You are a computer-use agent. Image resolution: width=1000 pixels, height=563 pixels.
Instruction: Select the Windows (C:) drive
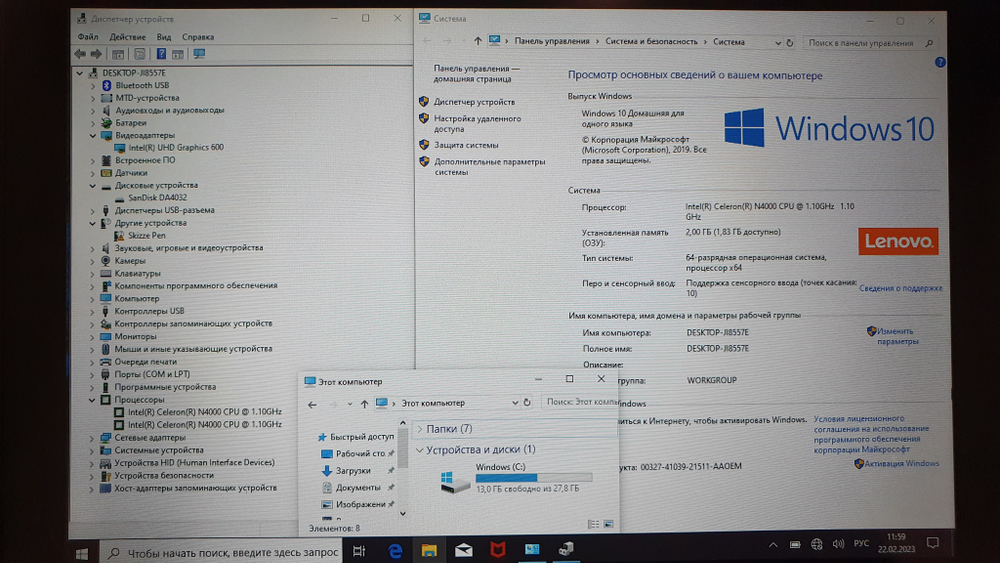click(x=515, y=478)
